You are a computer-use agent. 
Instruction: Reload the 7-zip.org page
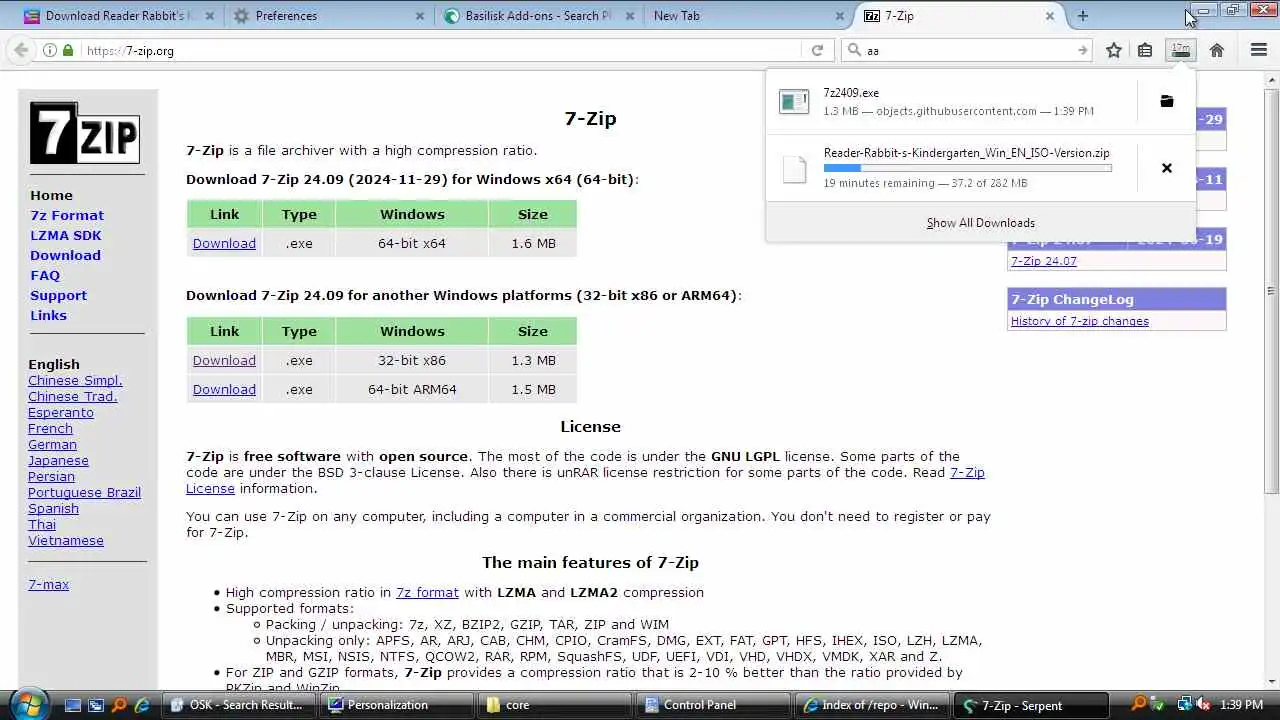(x=817, y=50)
